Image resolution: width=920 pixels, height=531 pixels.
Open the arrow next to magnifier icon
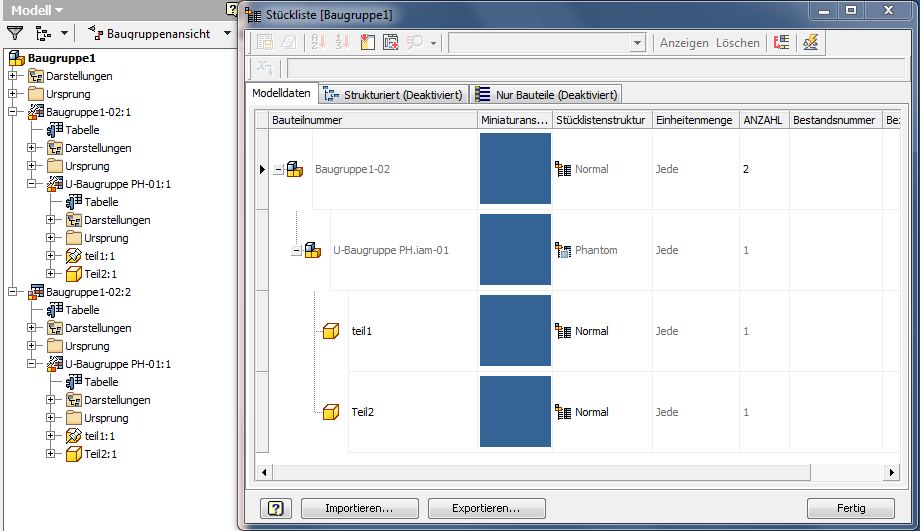coord(433,43)
